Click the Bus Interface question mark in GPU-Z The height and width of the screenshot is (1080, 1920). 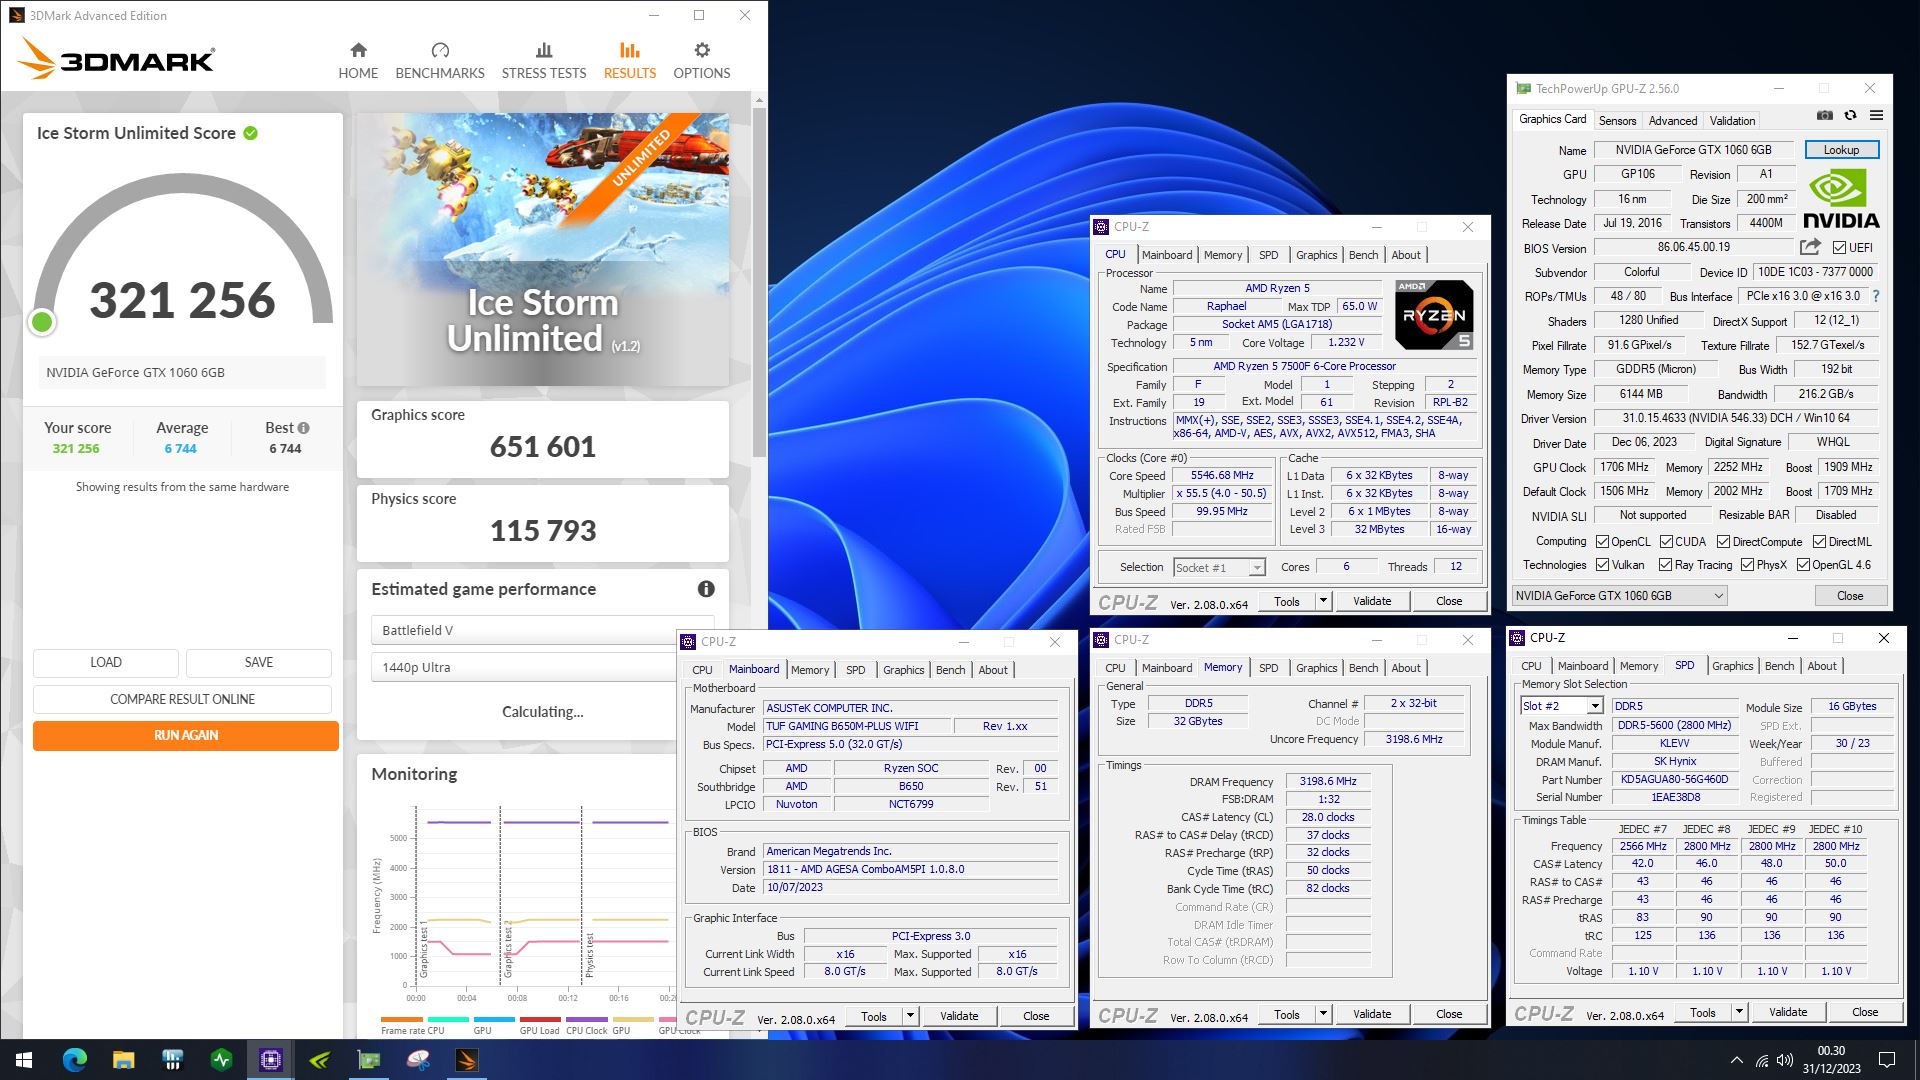[1876, 296]
